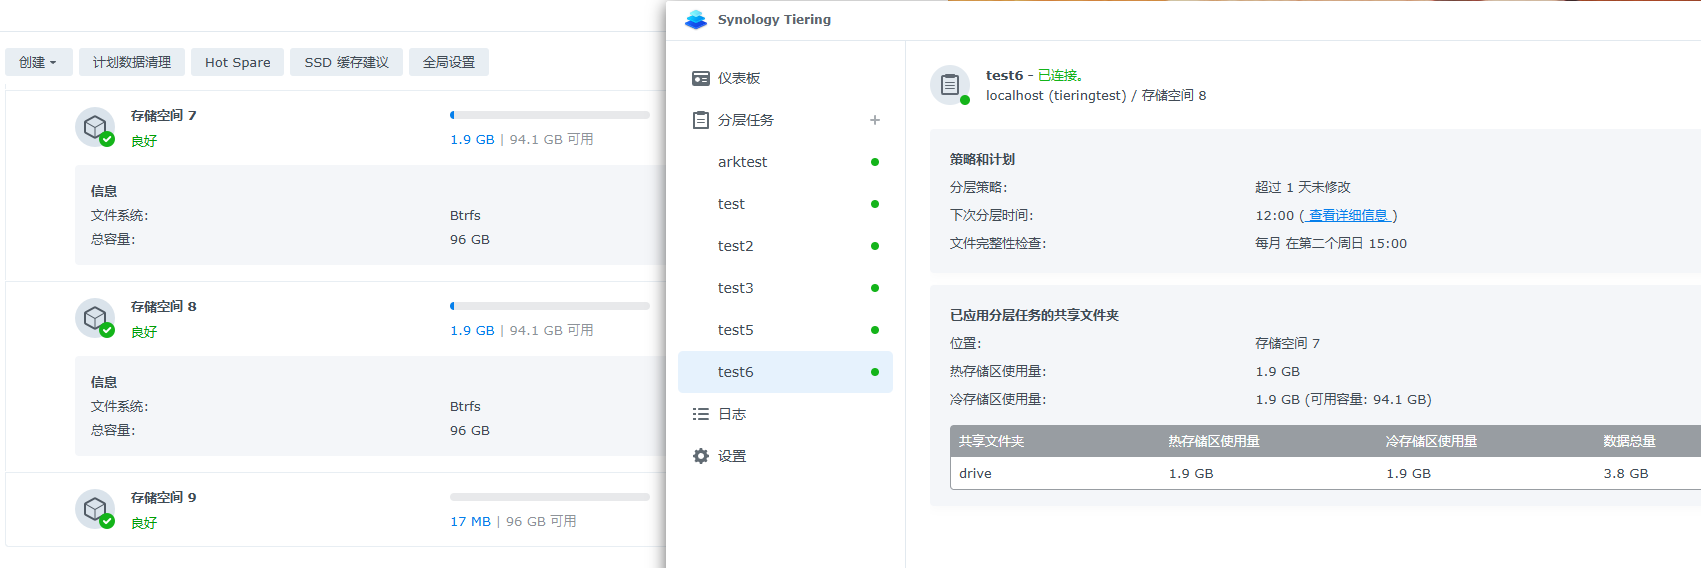This screenshot has width=1701, height=568.
Task: Open the 仪表板 menu item
Action: [739, 78]
